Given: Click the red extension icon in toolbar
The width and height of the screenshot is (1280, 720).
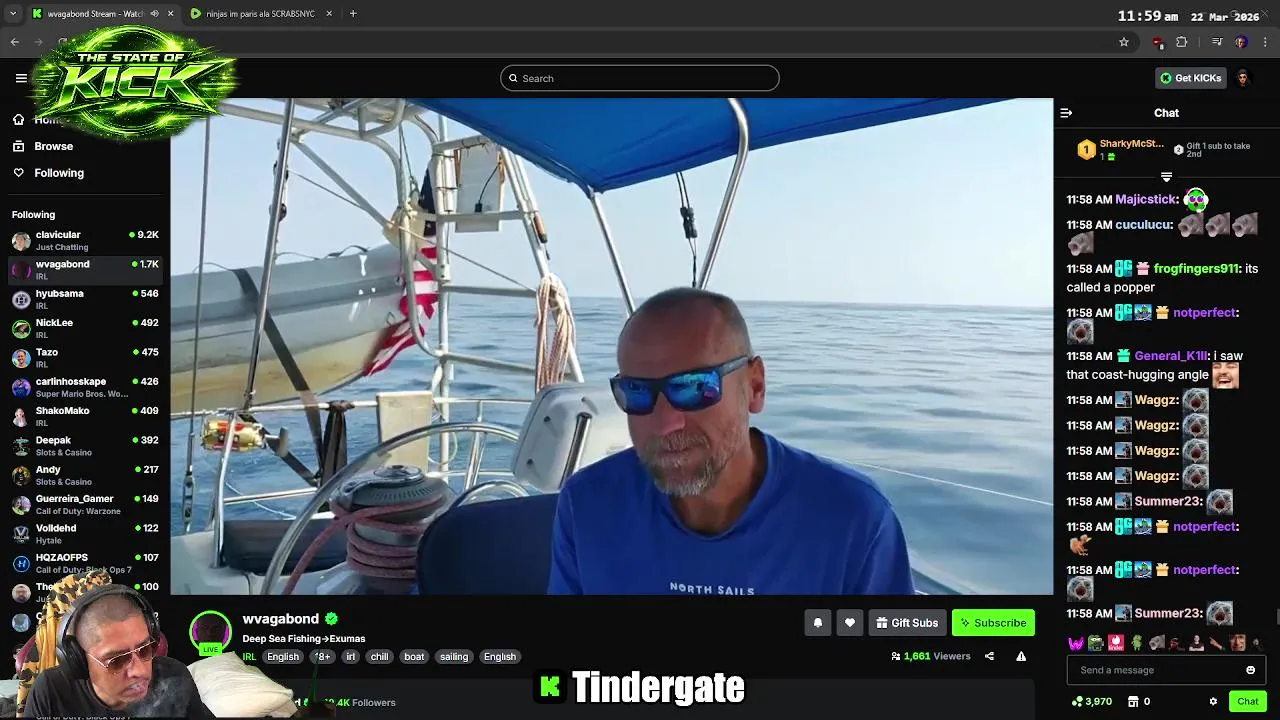Looking at the screenshot, I should [1158, 42].
